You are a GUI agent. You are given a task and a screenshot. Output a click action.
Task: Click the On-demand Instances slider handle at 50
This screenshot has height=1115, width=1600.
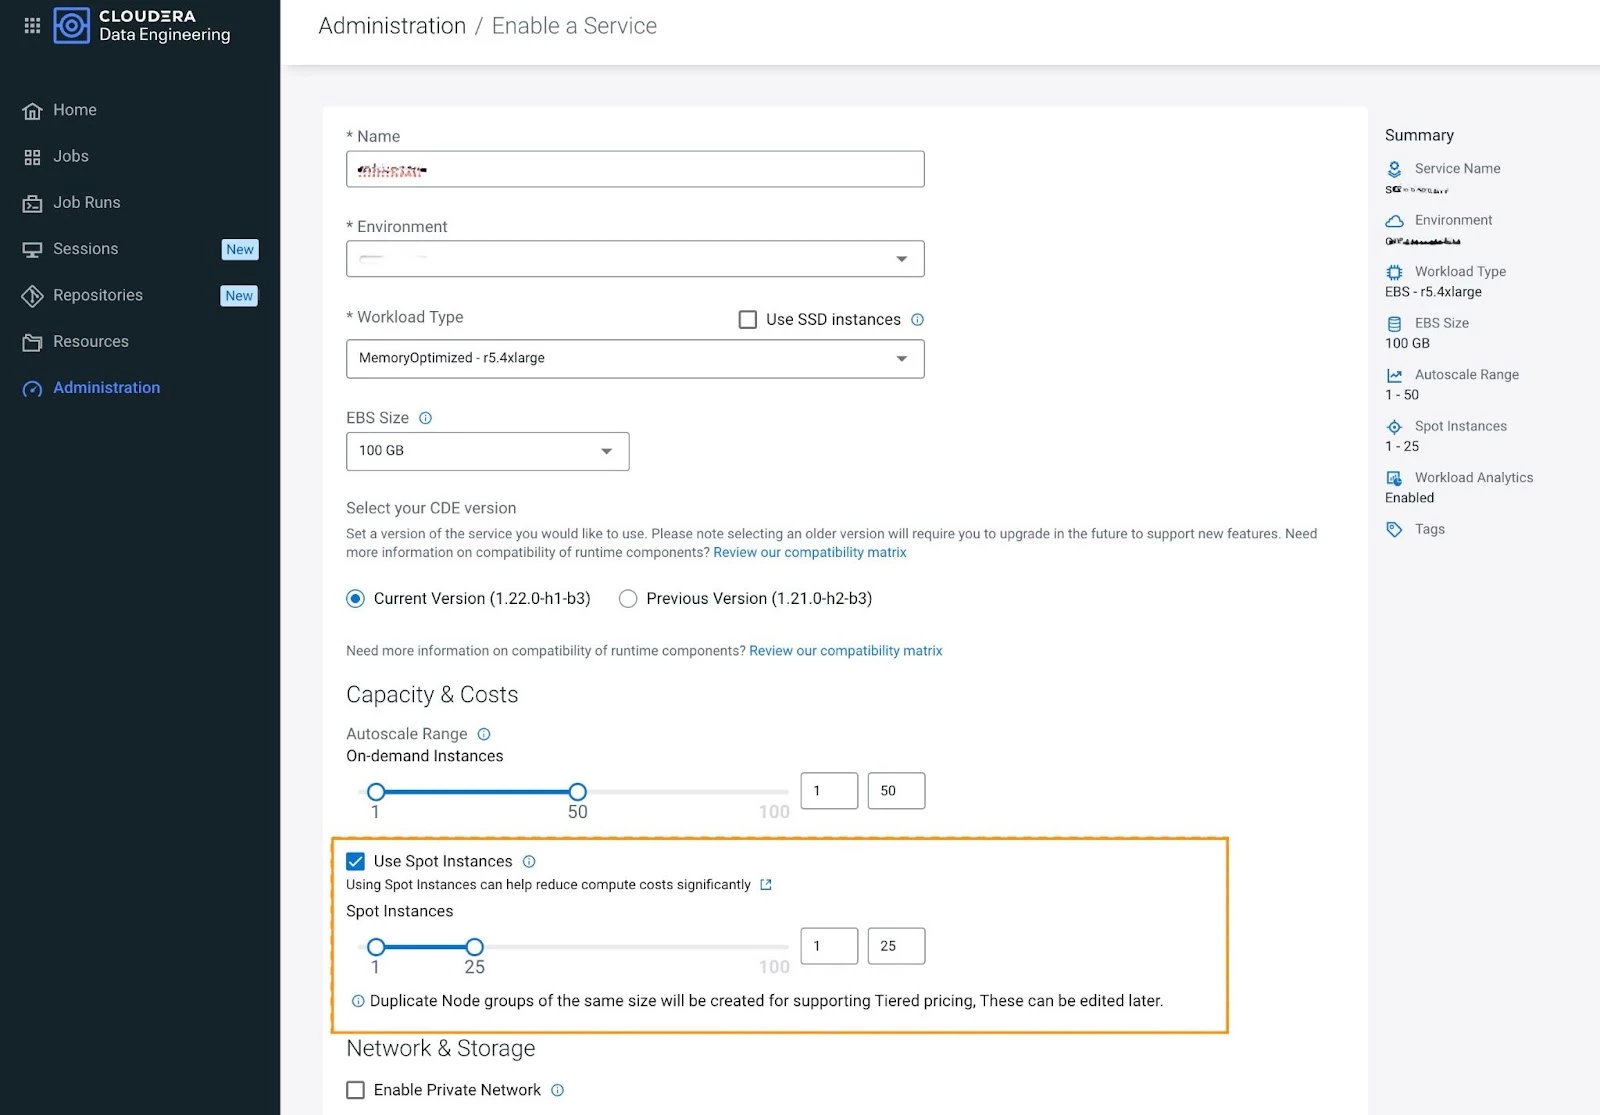coord(577,792)
